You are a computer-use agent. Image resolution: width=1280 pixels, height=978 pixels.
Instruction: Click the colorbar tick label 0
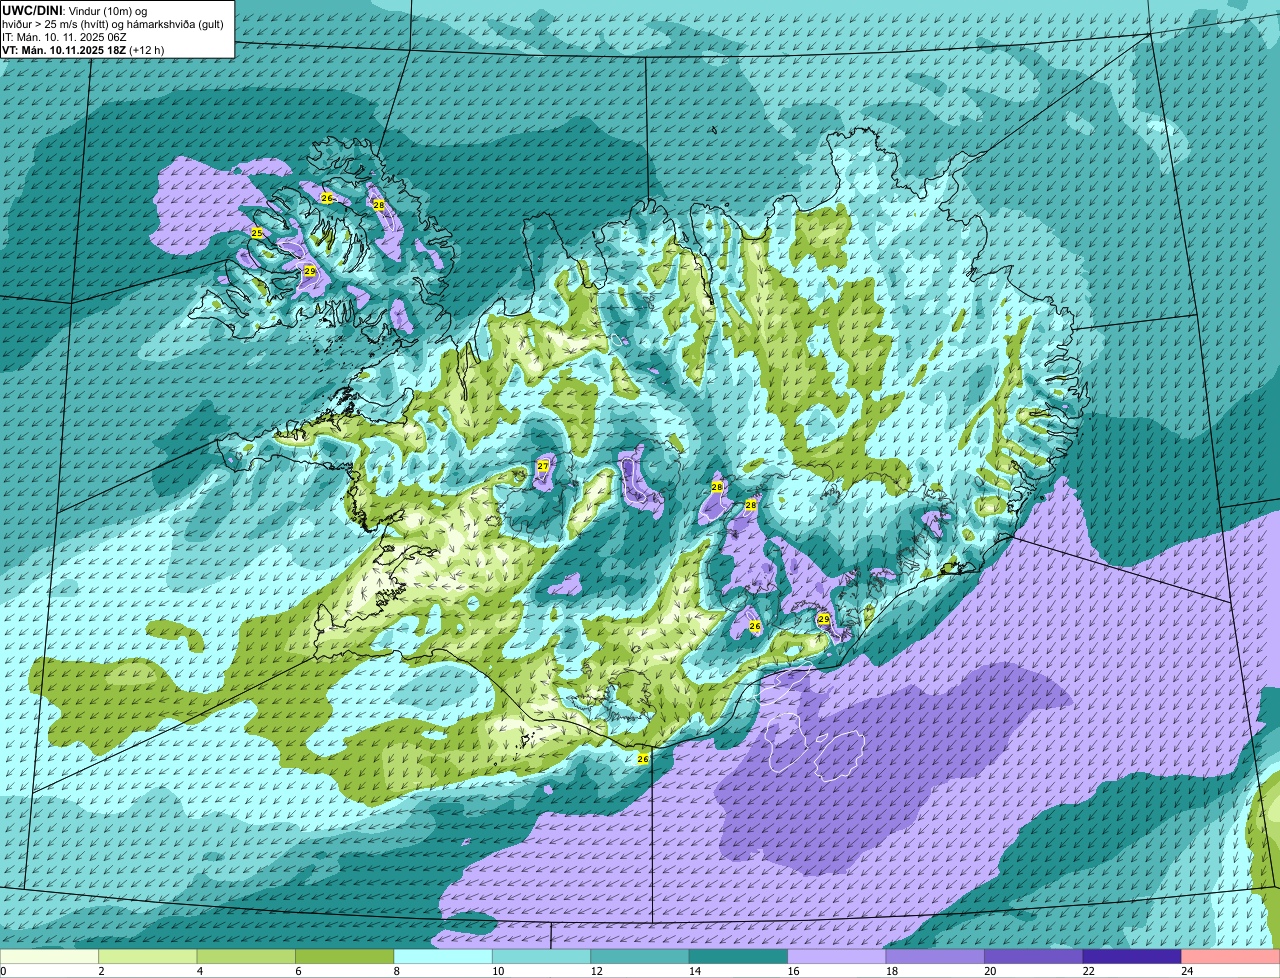[4, 971]
